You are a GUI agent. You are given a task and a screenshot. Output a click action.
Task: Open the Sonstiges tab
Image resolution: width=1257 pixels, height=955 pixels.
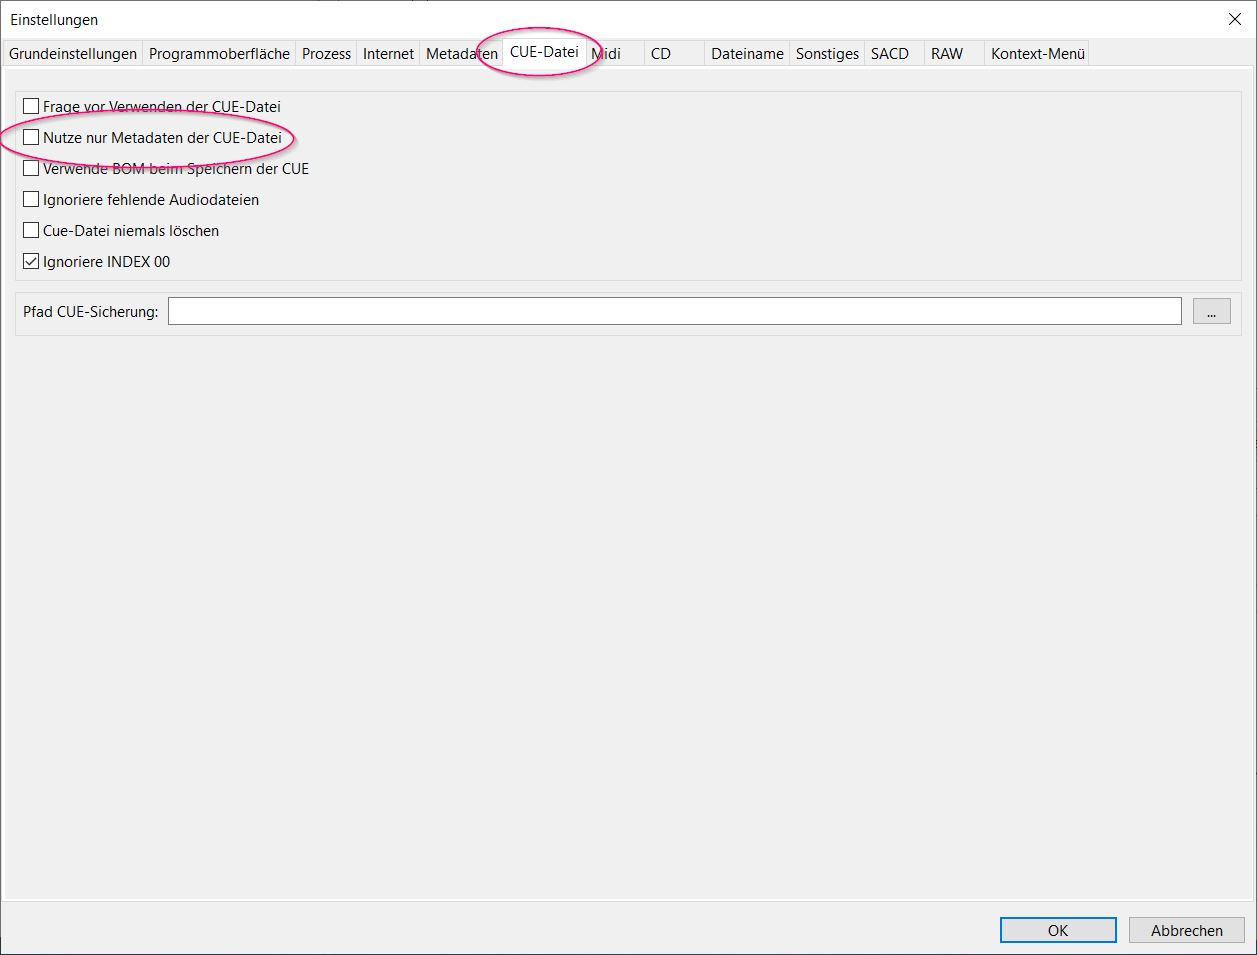[x=827, y=54]
